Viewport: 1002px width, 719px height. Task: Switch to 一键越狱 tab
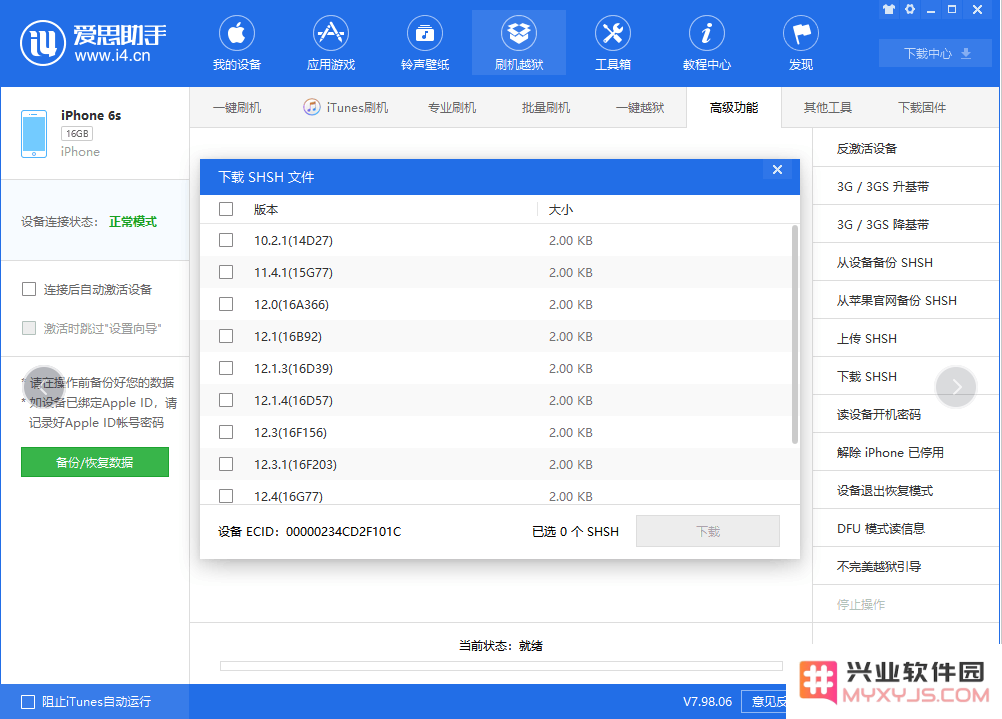(640, 107)
